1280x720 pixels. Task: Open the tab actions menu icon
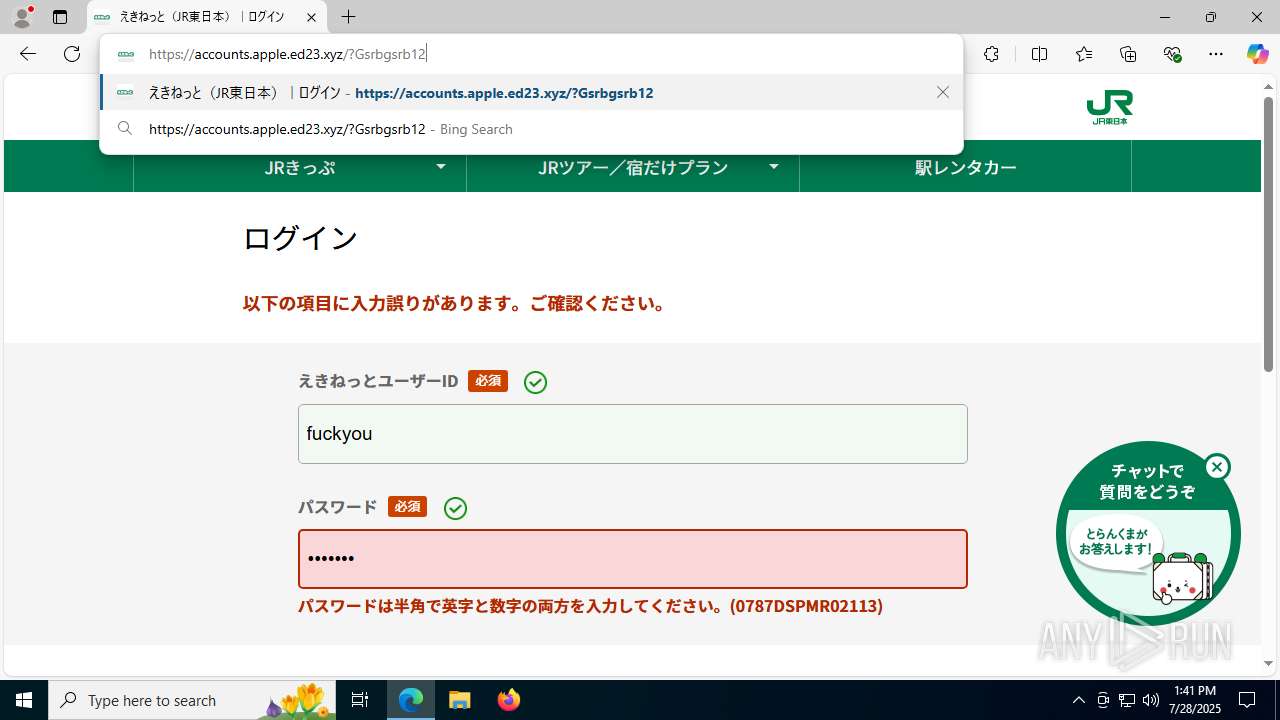point(60,17)
